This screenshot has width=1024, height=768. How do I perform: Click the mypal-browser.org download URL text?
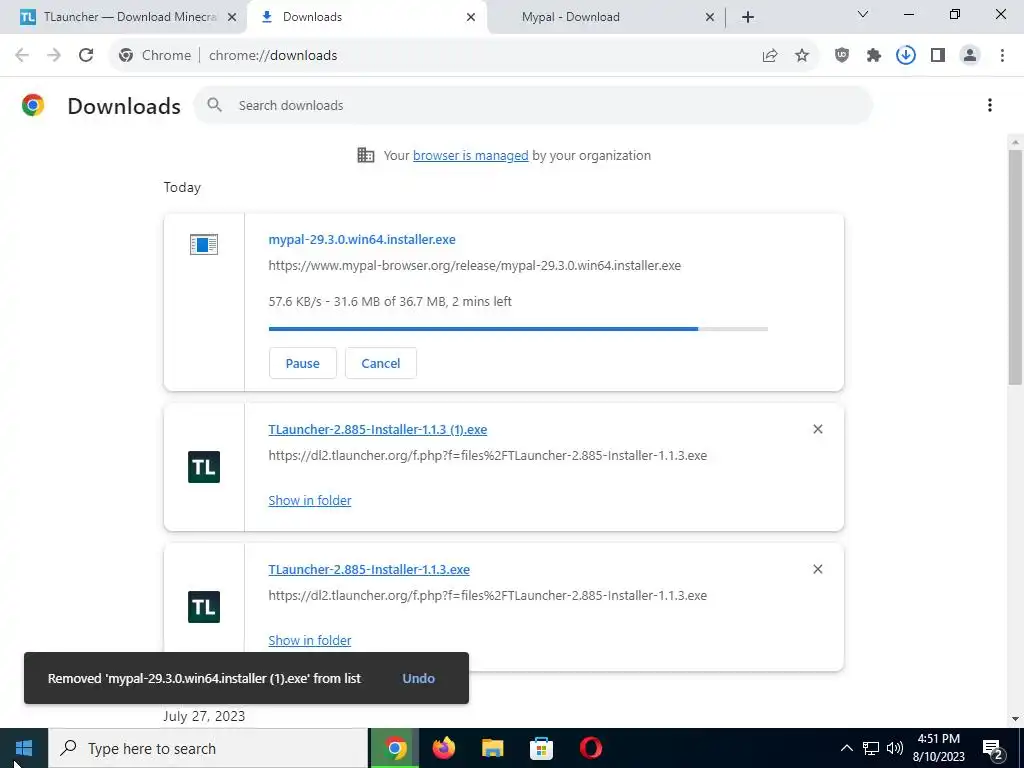tap(475, 266)
